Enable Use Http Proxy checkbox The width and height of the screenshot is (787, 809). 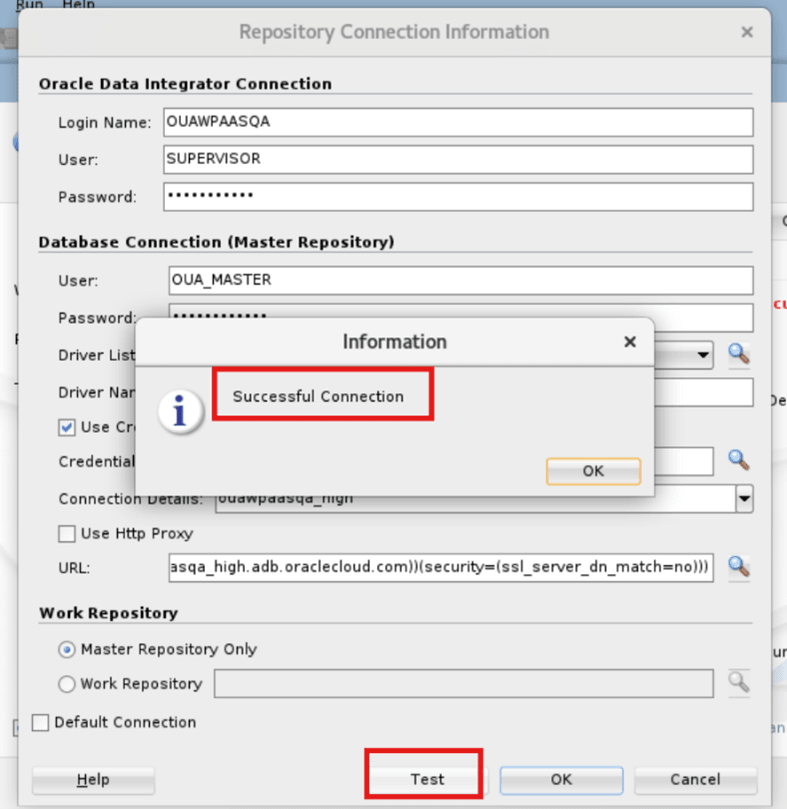(67, 533)
